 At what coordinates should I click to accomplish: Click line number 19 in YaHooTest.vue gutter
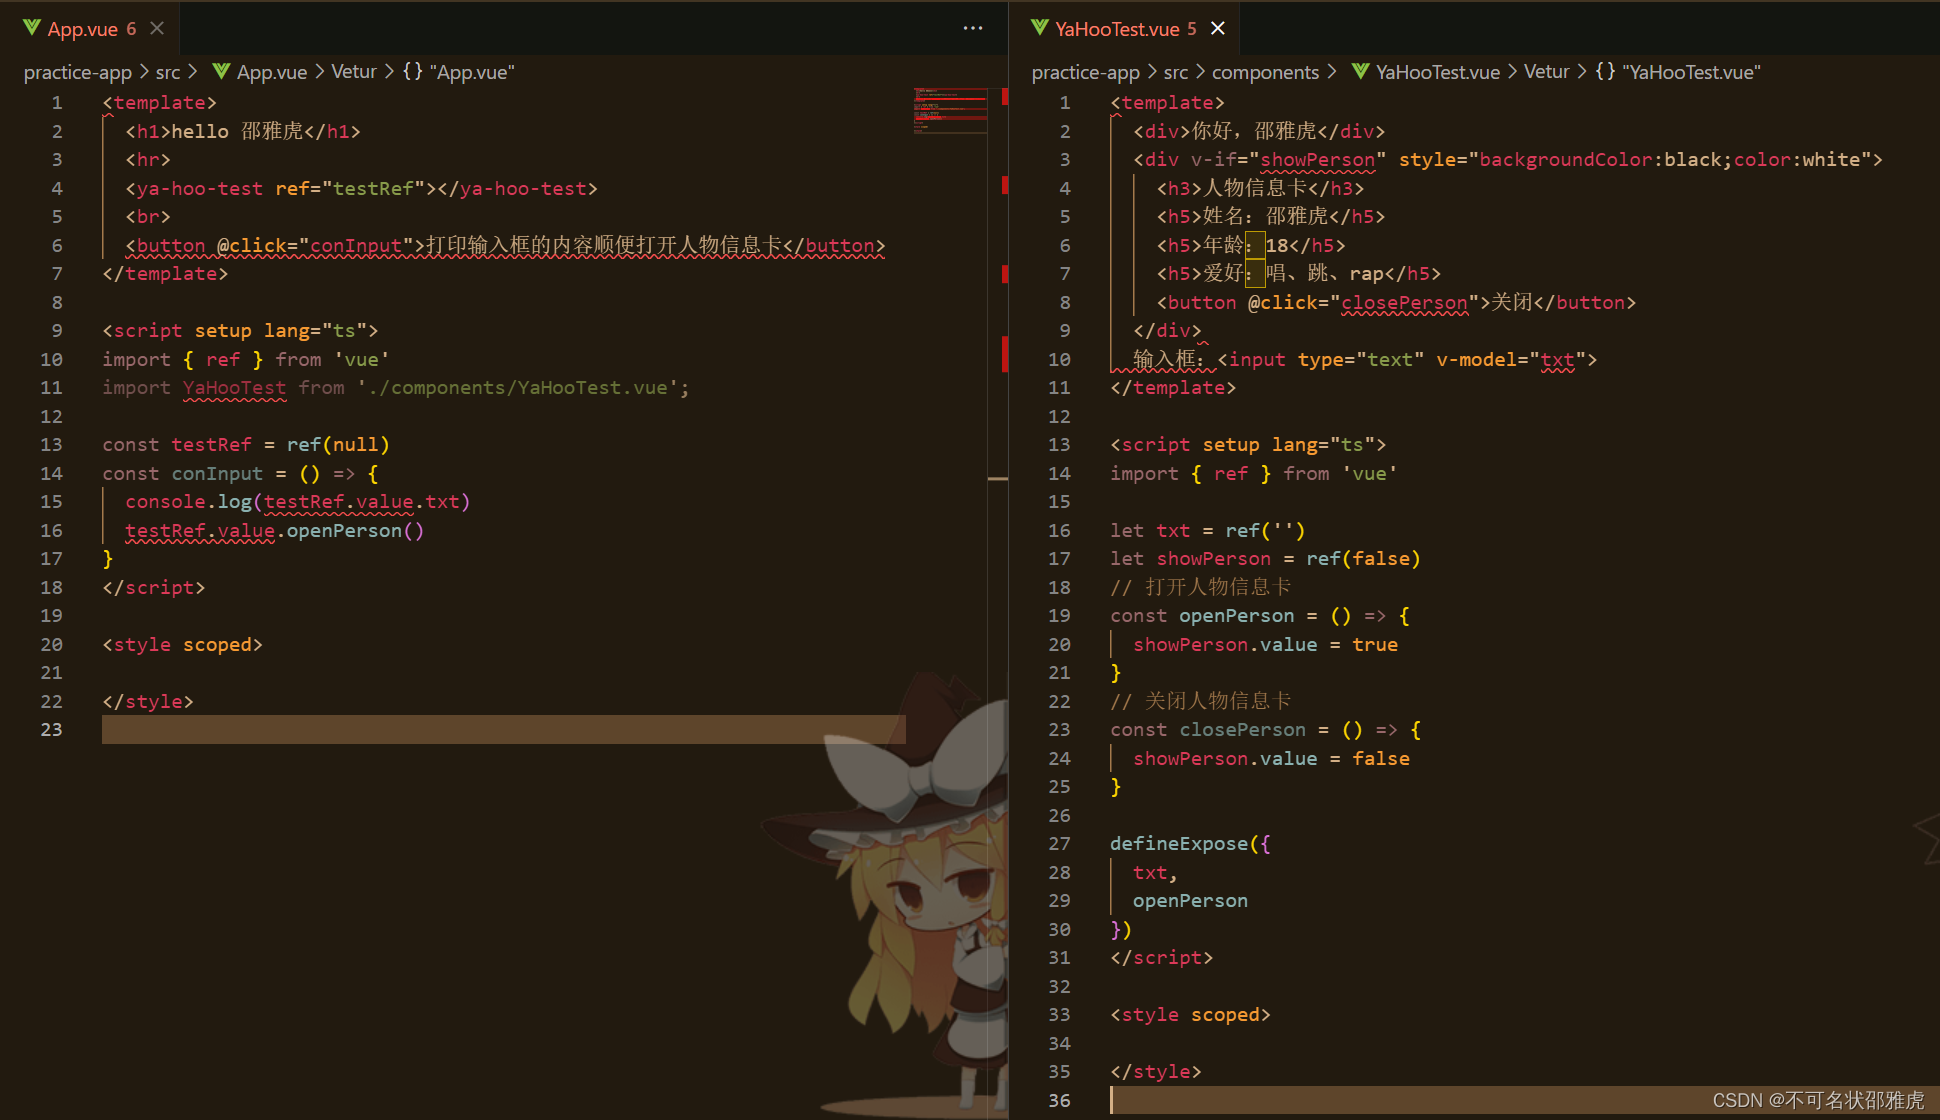1059,616
